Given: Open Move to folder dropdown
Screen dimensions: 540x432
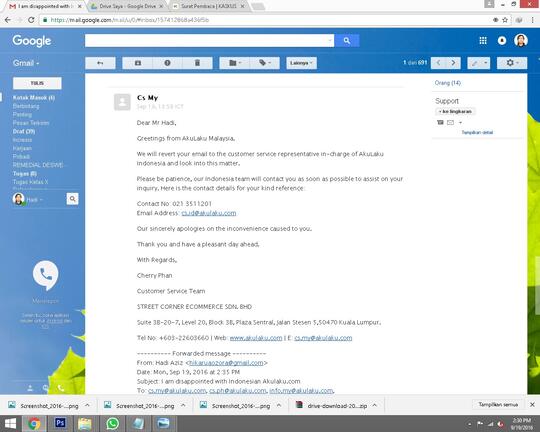Looking at the screenshot, I should point(235,63).
